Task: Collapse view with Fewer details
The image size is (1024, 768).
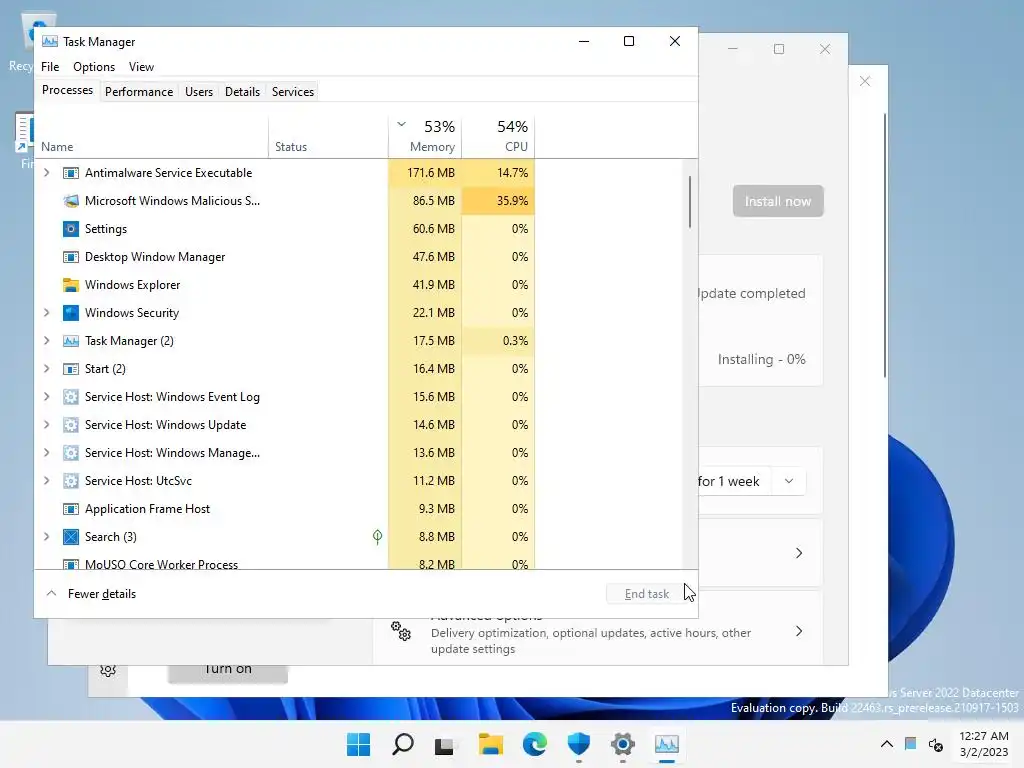Action: click(x=91, y=594)
